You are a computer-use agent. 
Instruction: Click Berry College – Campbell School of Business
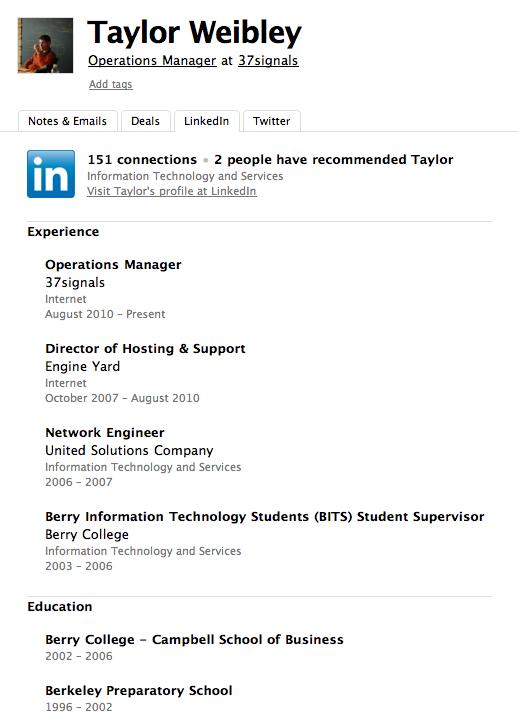[x=194, y=639]
